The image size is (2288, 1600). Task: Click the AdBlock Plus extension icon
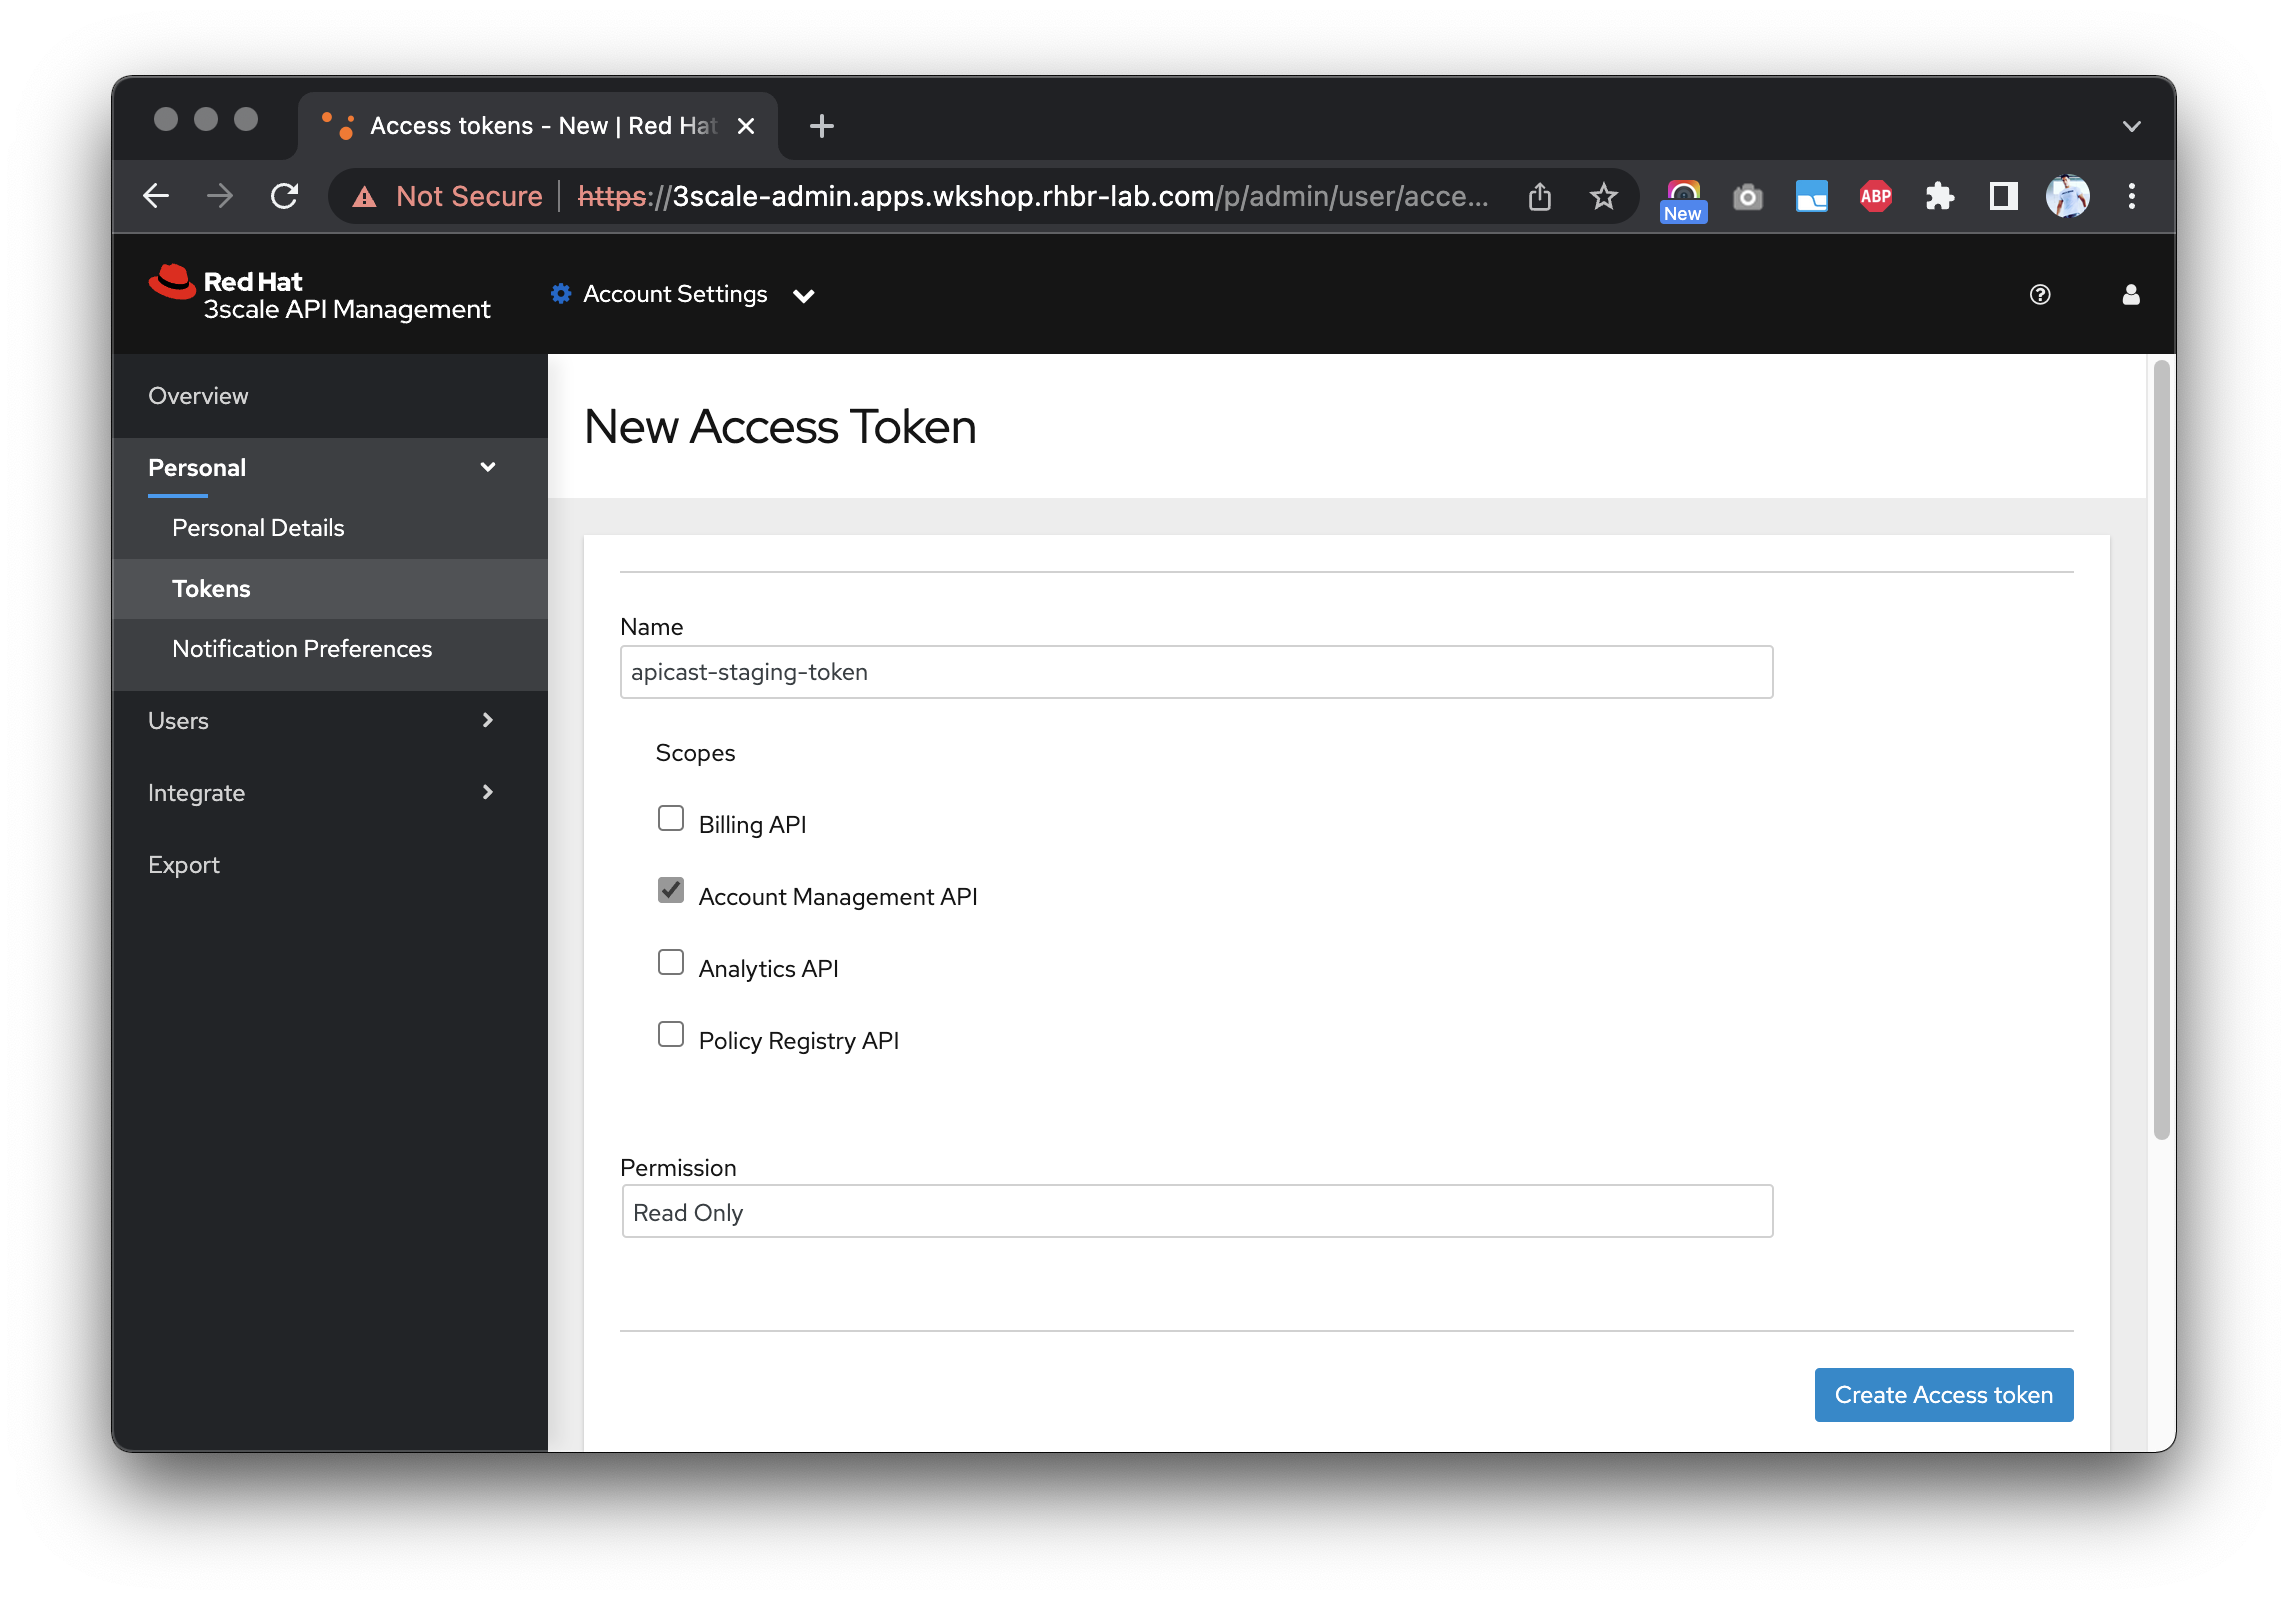tap(1875, 196)
